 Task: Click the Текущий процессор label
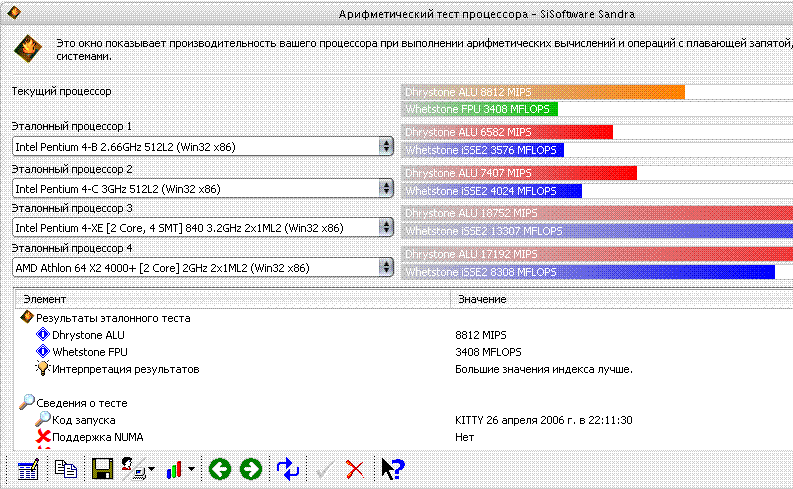click(x=61, y=92)
